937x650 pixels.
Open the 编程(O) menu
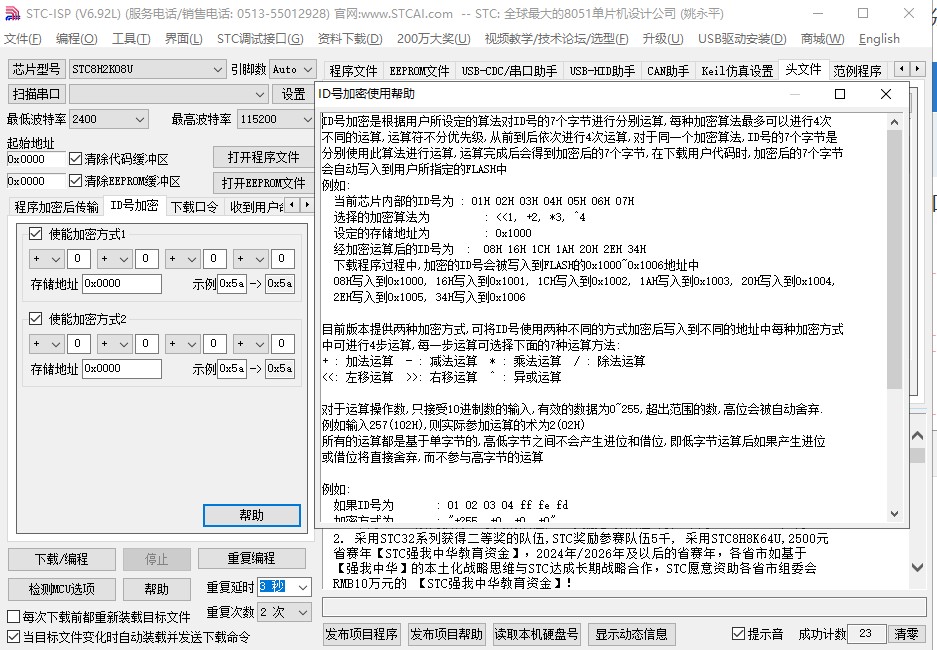tap(76, 39)
